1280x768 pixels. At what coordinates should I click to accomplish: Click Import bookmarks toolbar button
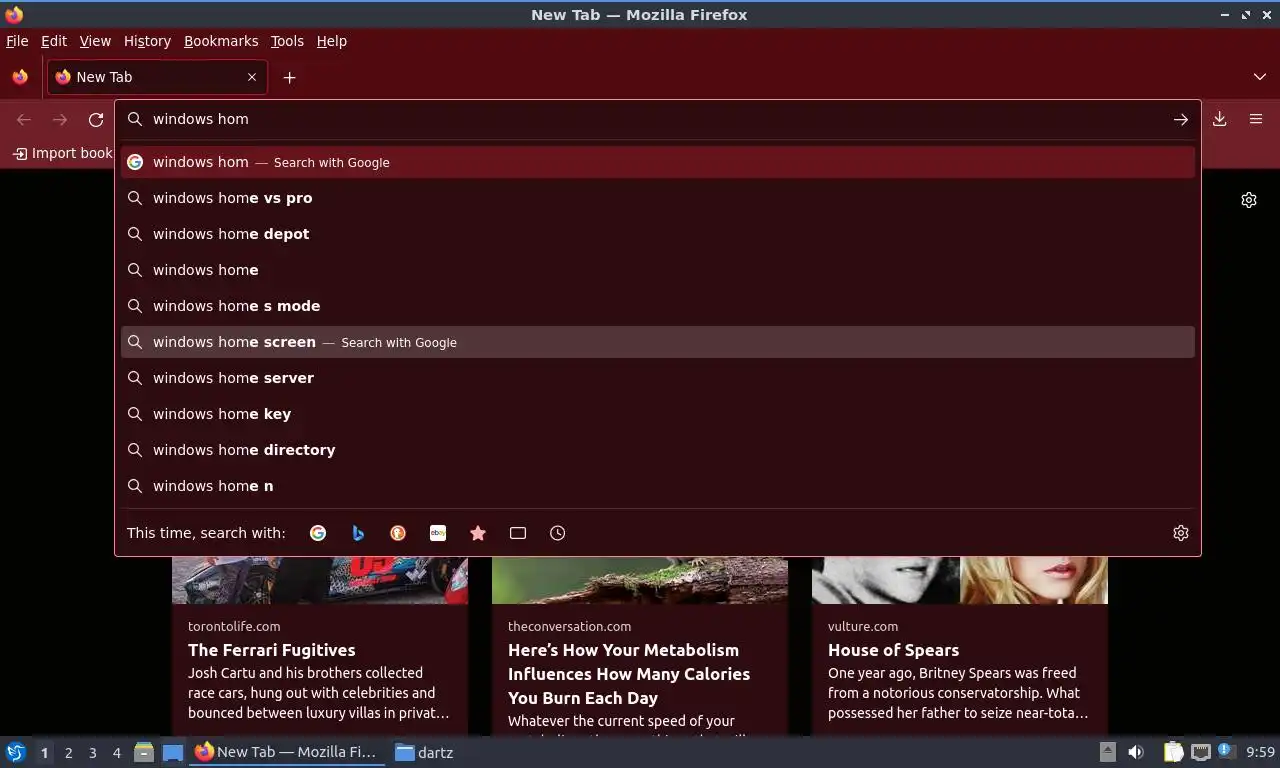(x=63, y=153)
